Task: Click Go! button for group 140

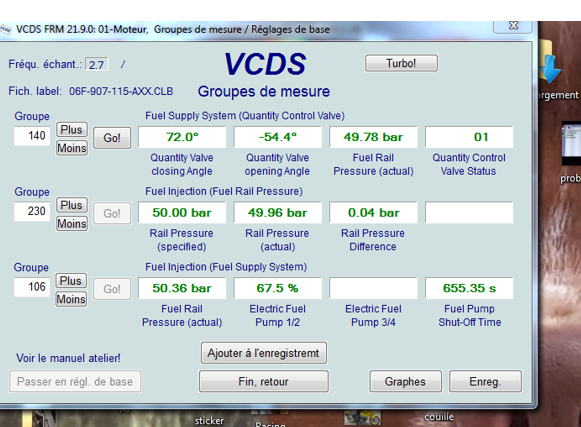Action: click(x=112, y=138)
